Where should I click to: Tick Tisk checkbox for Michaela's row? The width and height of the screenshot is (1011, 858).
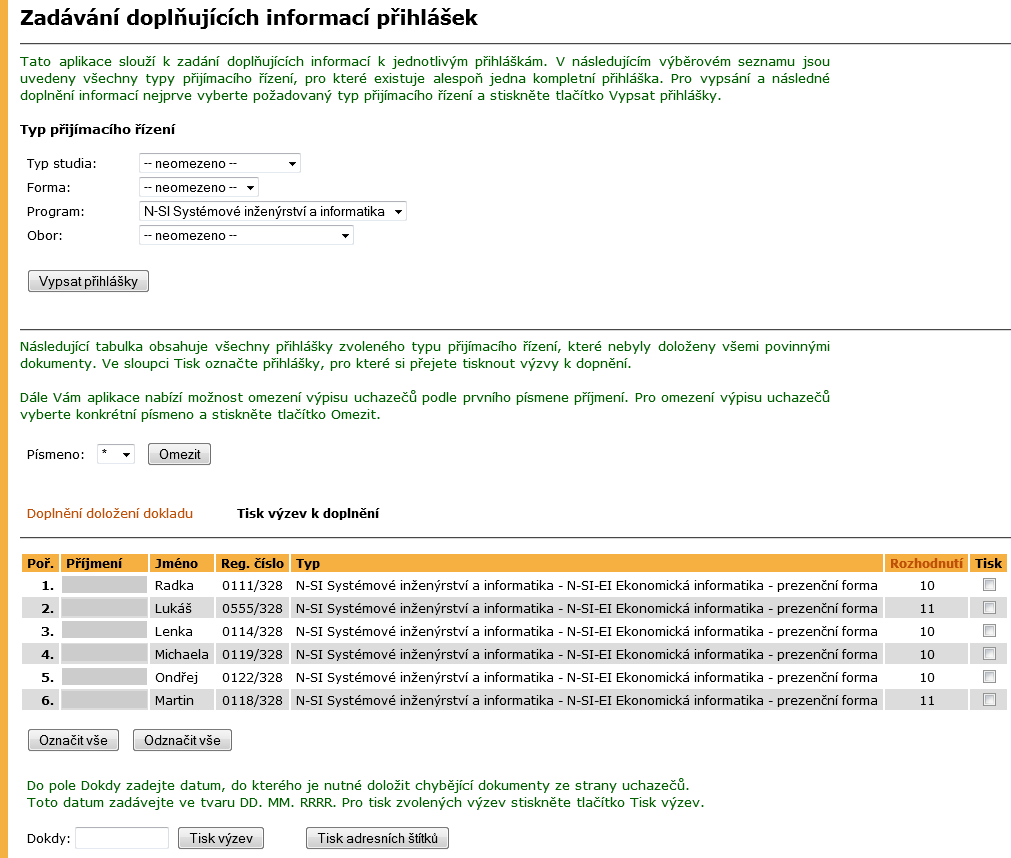click(x=989, y=654)
